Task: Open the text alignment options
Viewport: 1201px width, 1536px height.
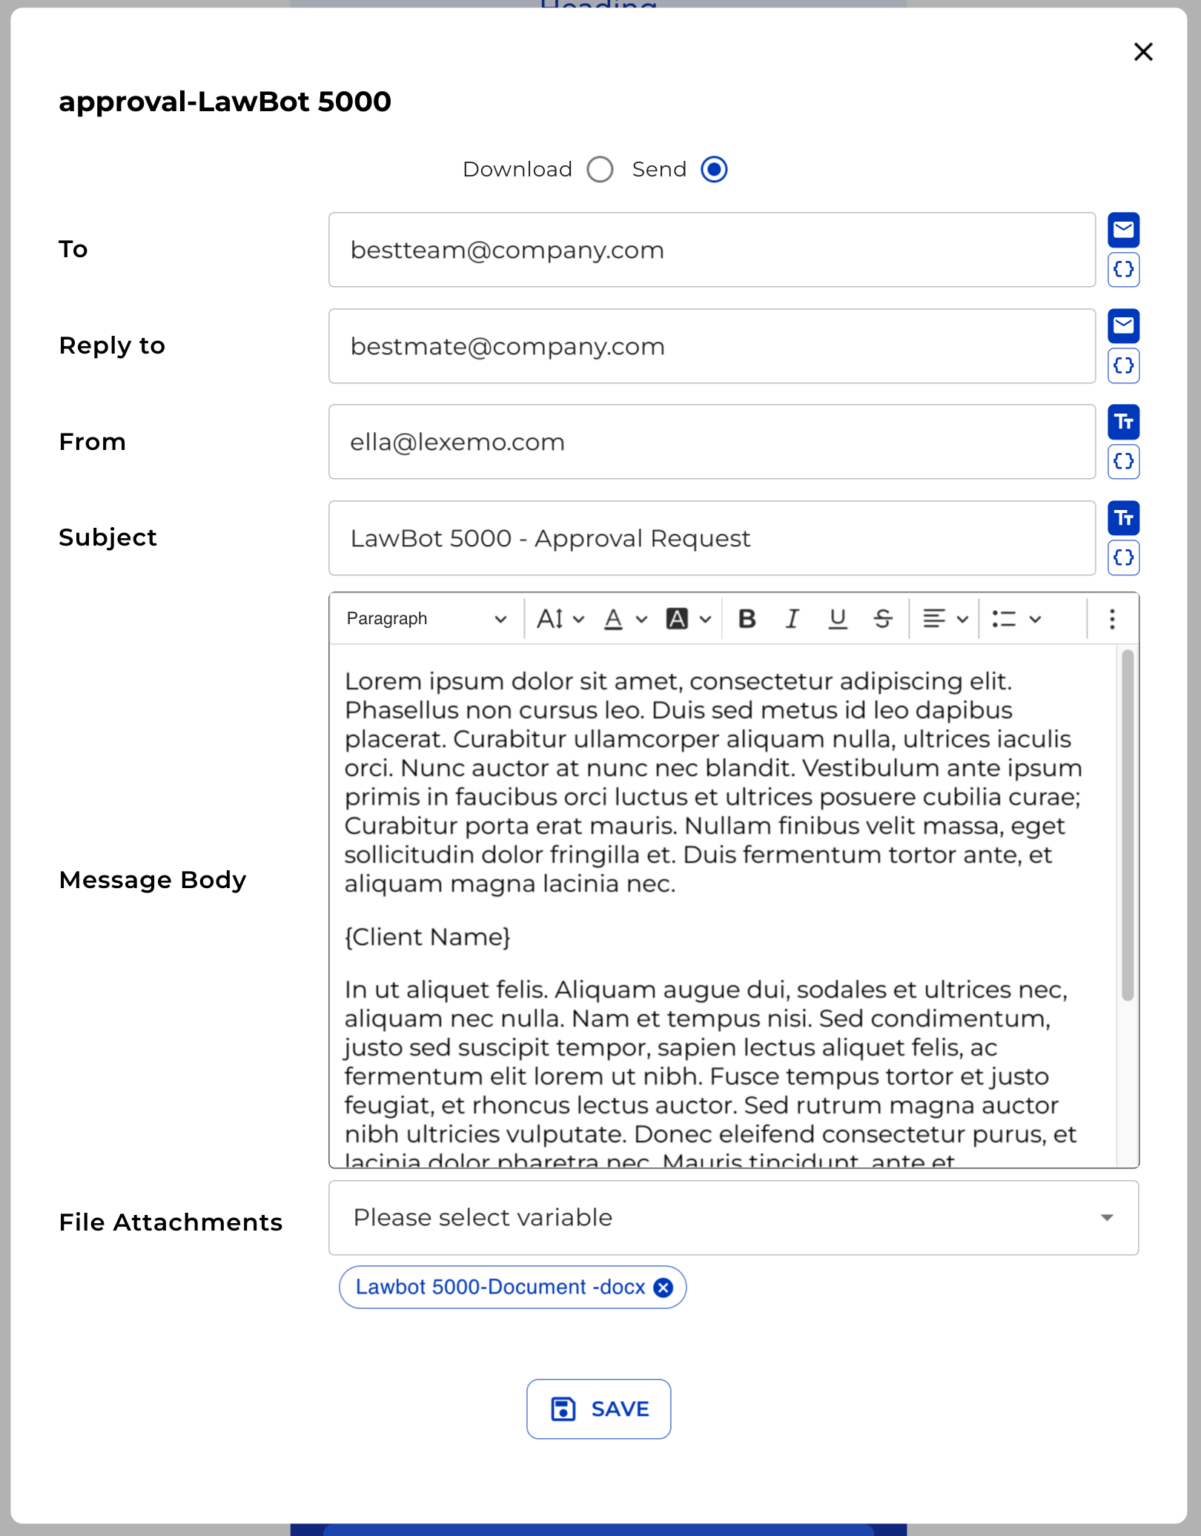Action: click(x=940, y=618)
